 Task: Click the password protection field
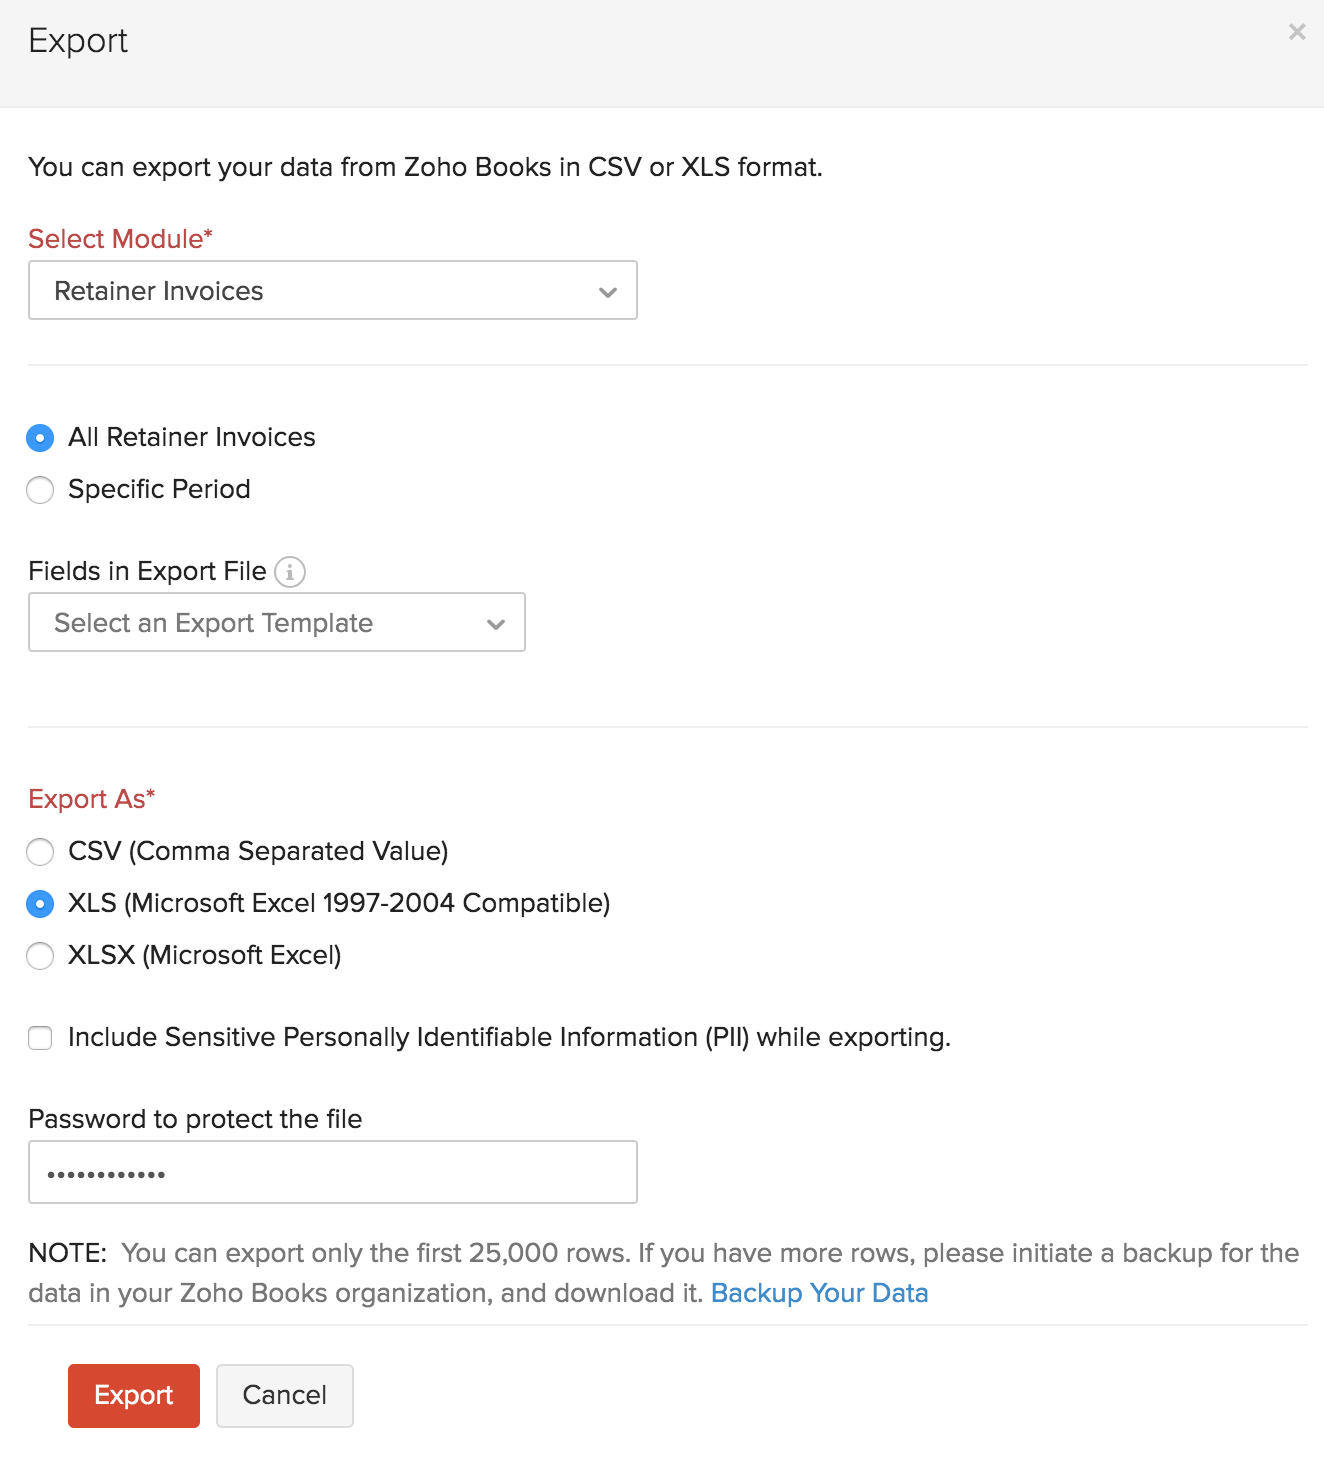tap(332, 1171)
